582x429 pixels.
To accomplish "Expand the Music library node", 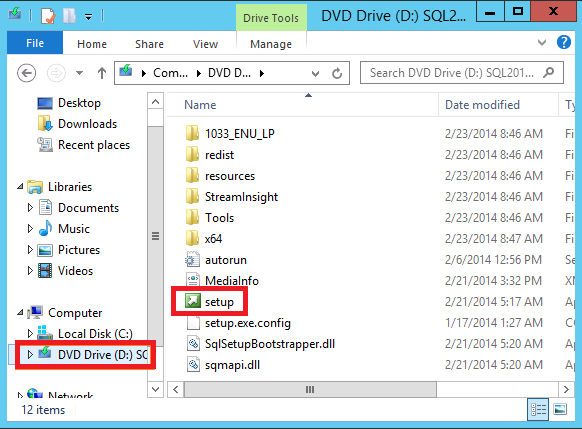I will point(30,229).
